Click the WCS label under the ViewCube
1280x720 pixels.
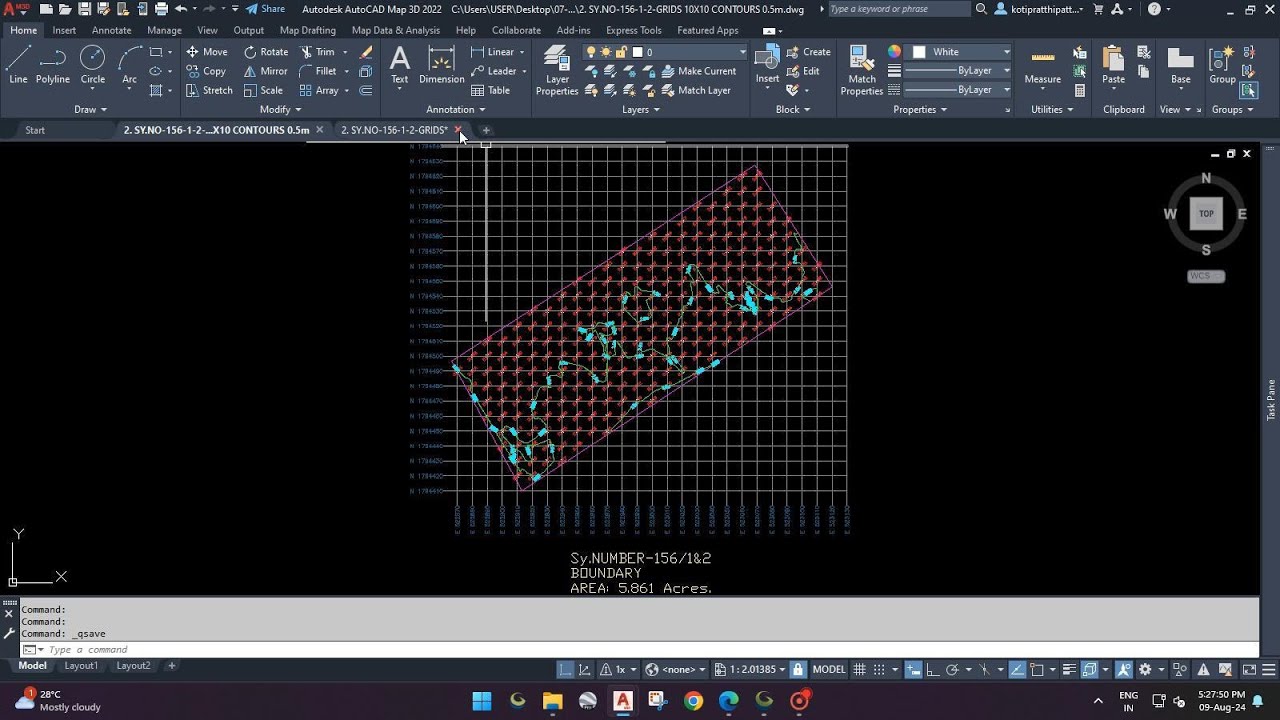(1205, 276)
